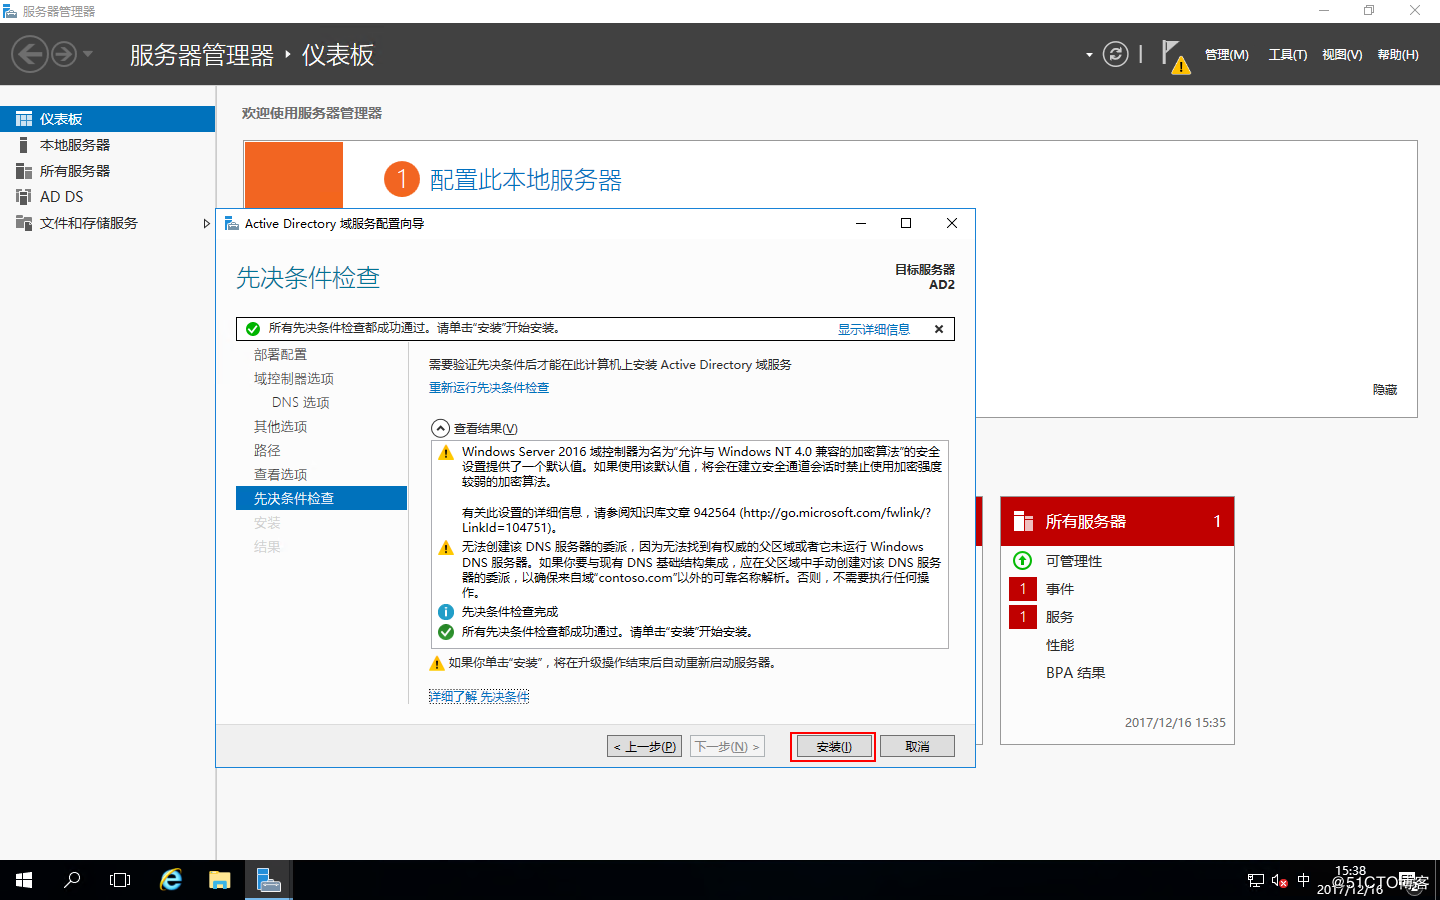The image size is (1440, 900).
Task: Click the info icon beside 先决条件检查完成
Action: tap(446, 612)
